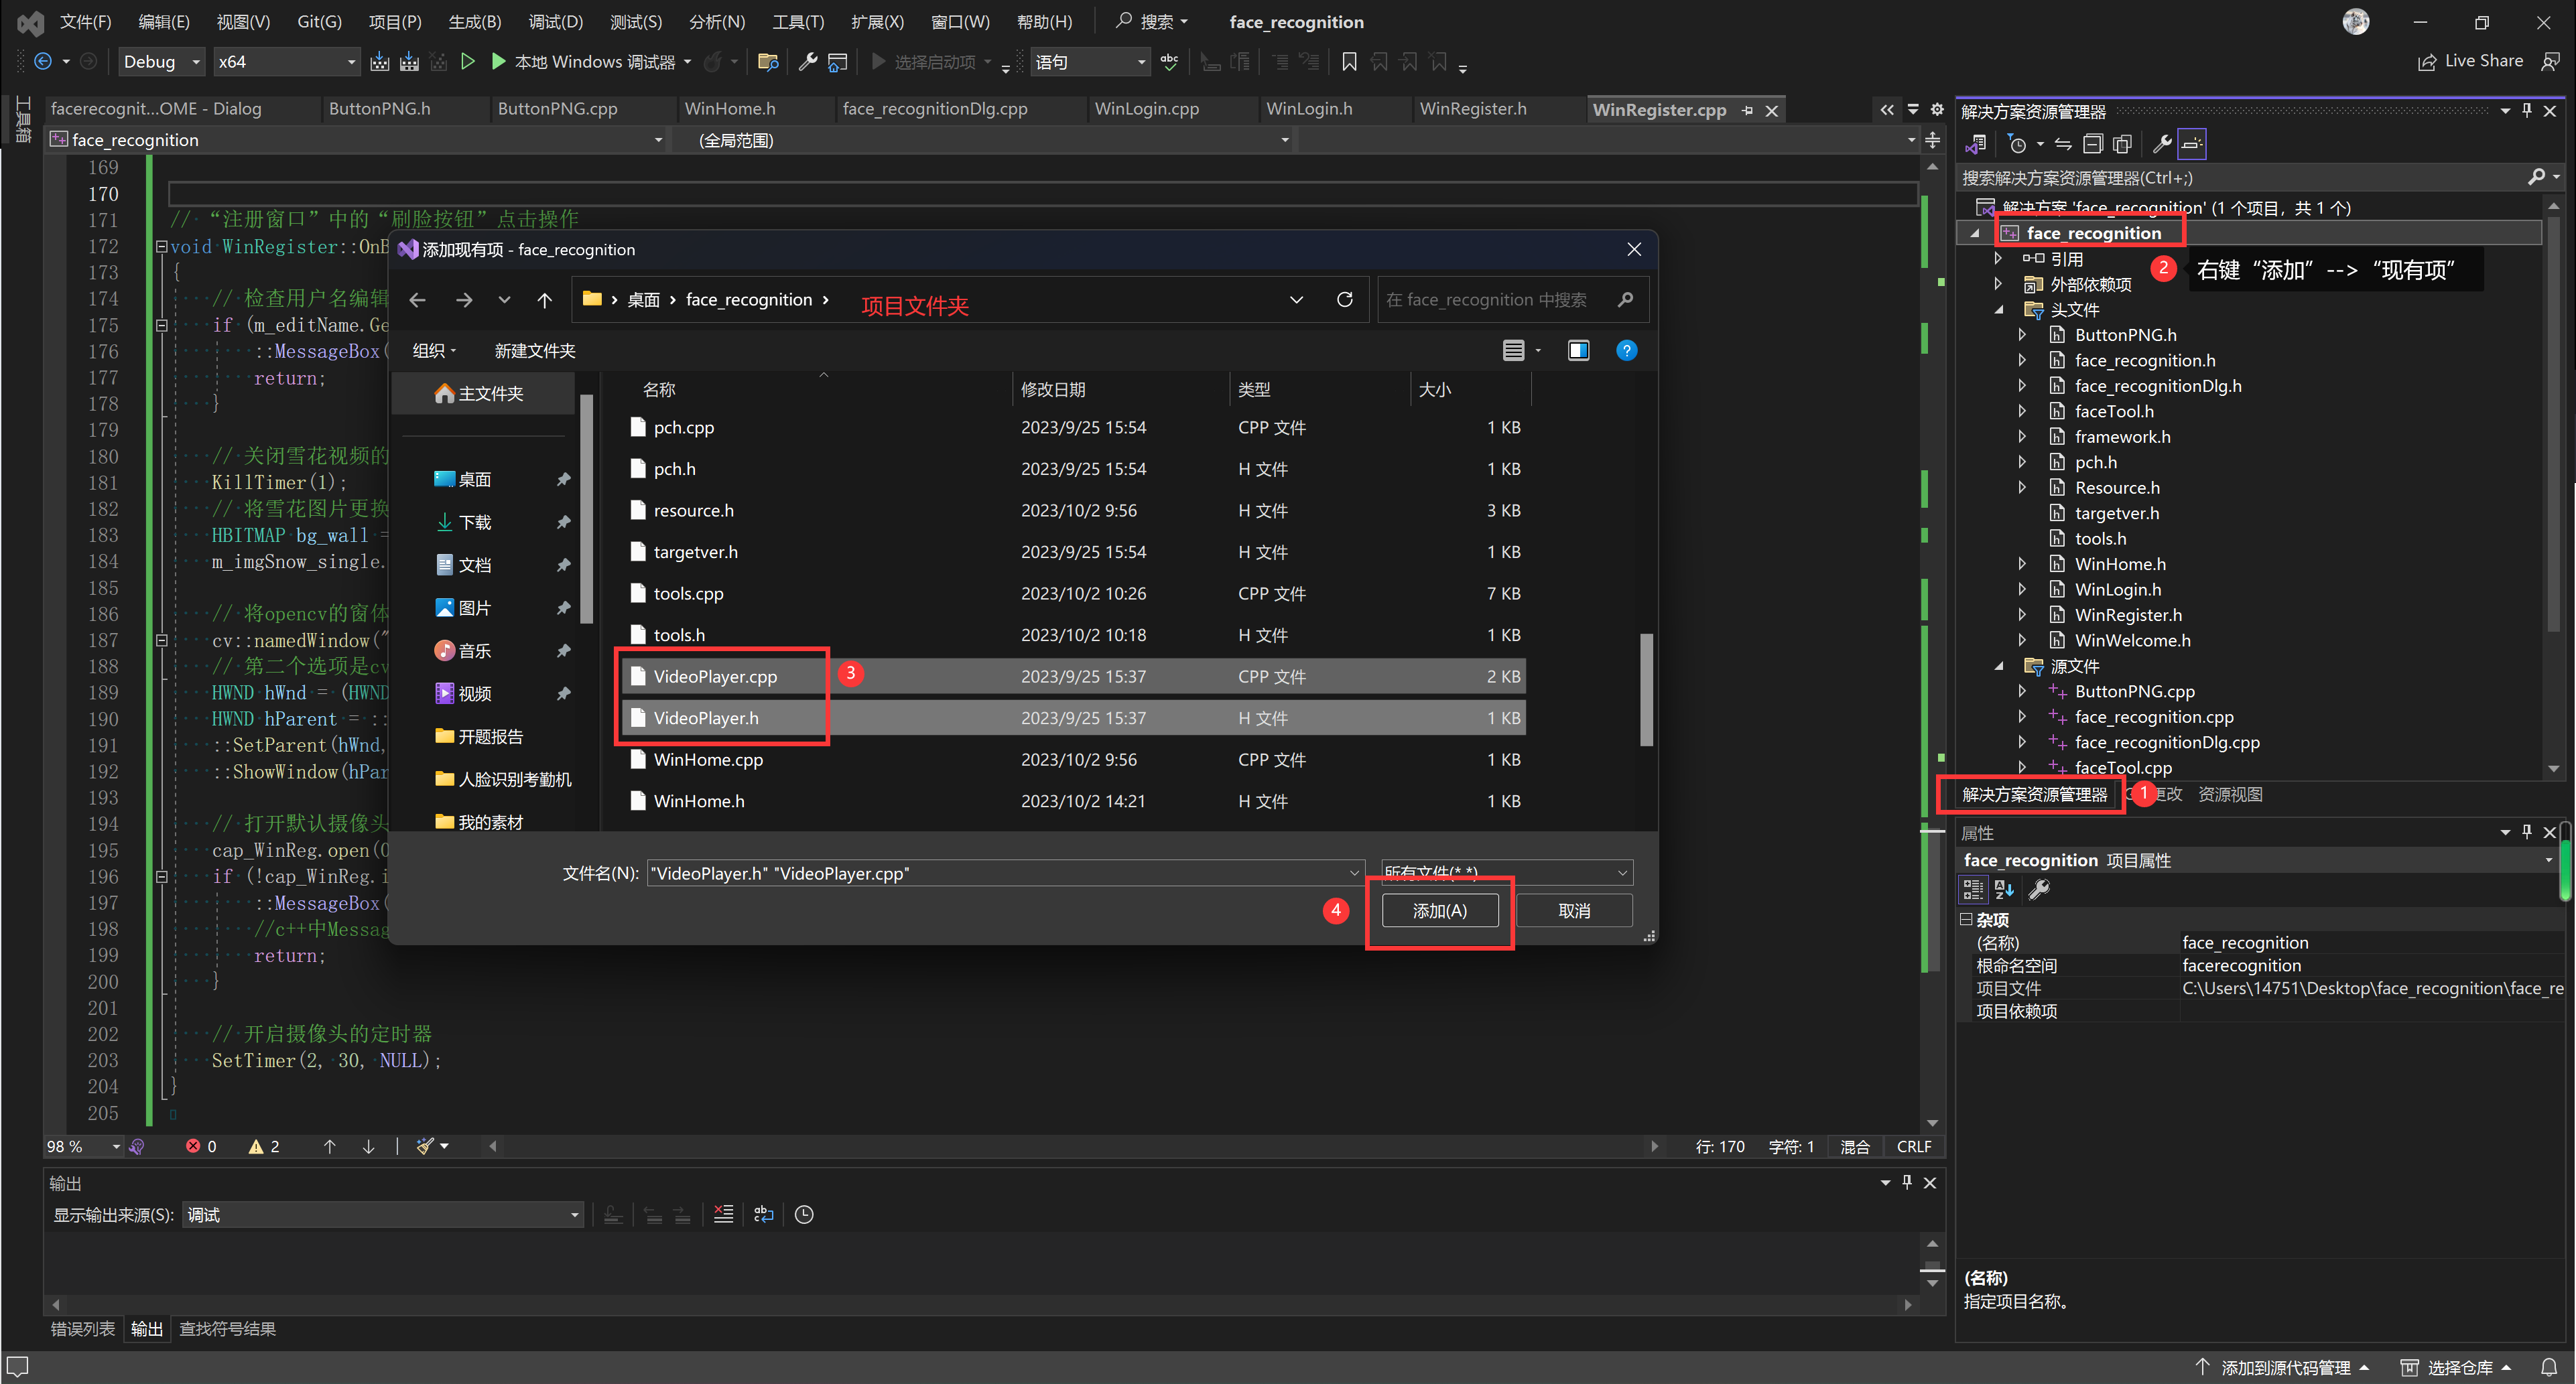This screenshot has height=1384, width=2576.
Task: Toggle word wrap in output panel
Action: click(x=764, y=1215)
